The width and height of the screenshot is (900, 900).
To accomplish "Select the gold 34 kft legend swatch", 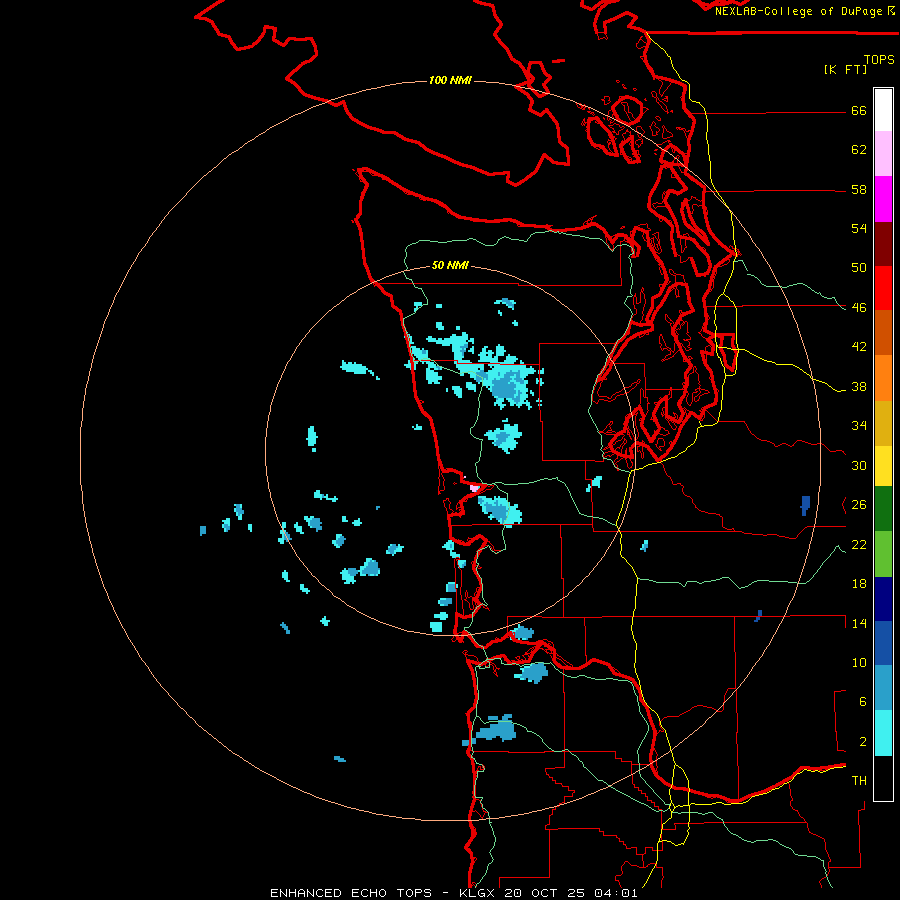I will [883, 422].
